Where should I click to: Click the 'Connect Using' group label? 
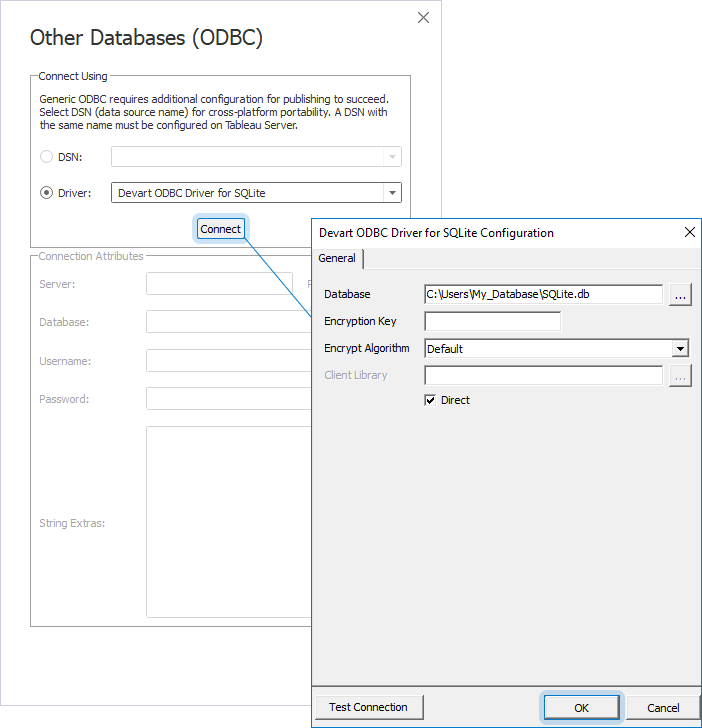click(x=73, y=76)
